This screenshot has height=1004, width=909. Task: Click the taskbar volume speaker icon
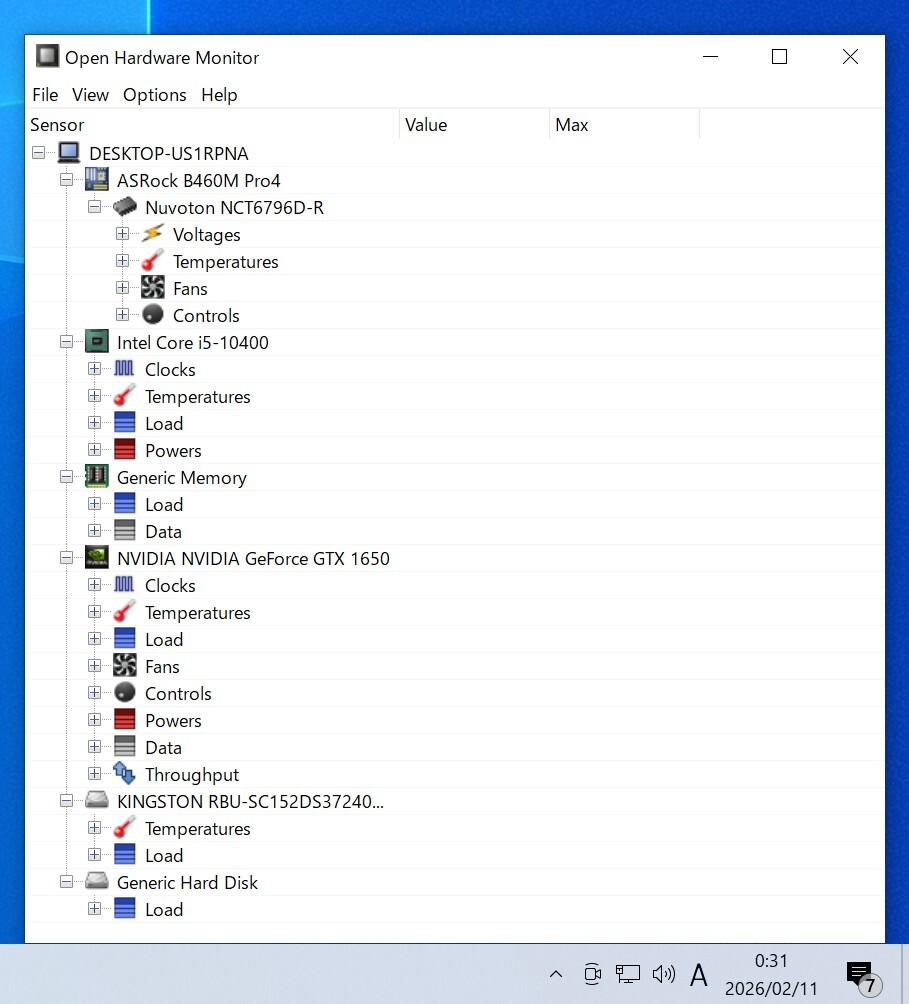point(663,974)
